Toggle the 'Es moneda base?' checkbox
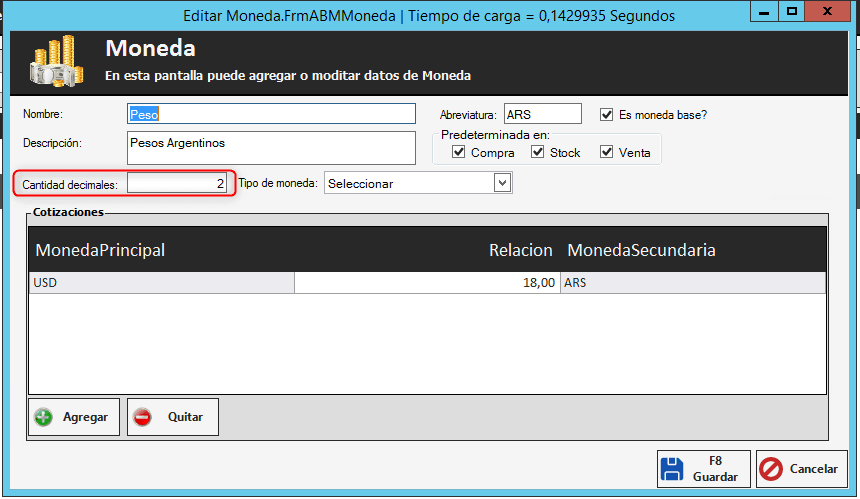860x499 pixels. (606, 115)
